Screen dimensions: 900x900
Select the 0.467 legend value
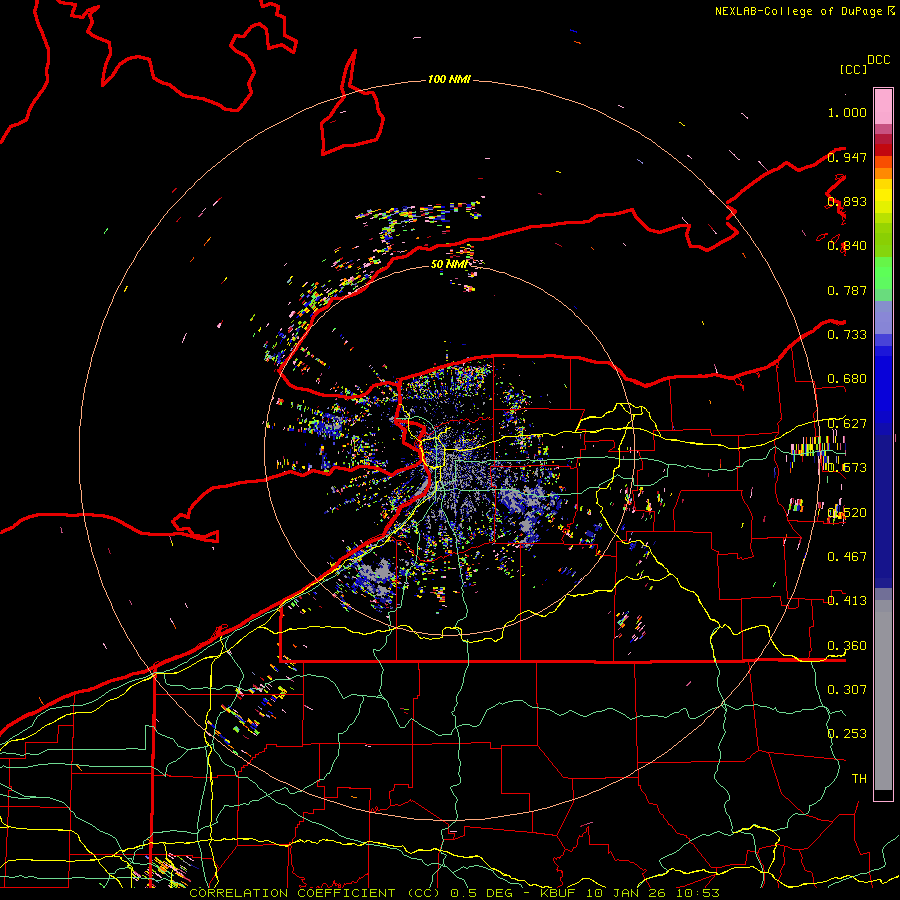point(847,557)
